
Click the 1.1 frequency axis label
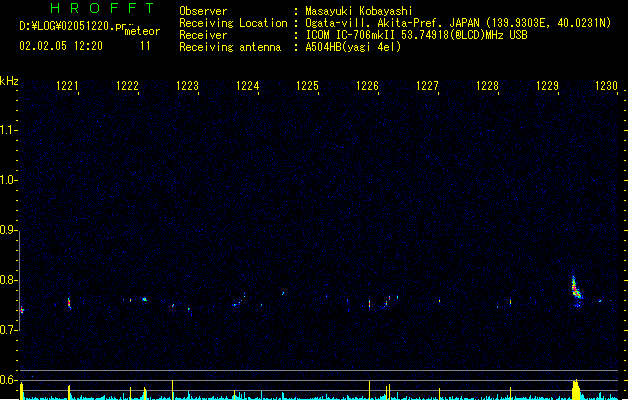[x=7, y=130]
